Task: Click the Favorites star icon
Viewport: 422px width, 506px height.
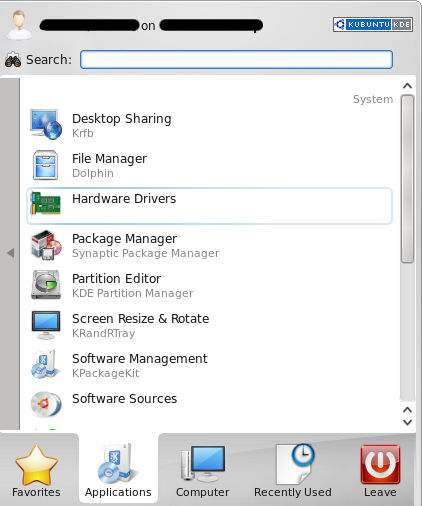Action: point(36,465)
